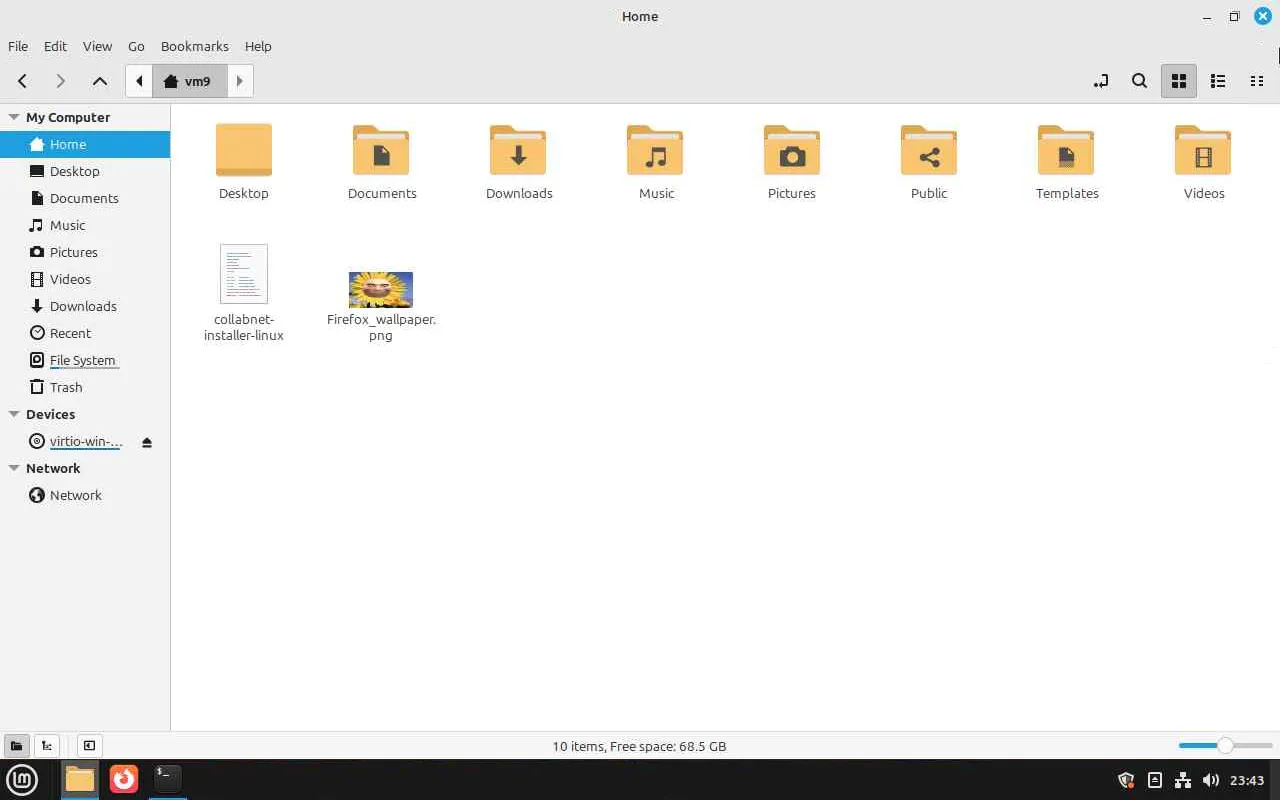Collapse the My Computer section
This screenshot has width=1280, height=800.
point(14,117)
